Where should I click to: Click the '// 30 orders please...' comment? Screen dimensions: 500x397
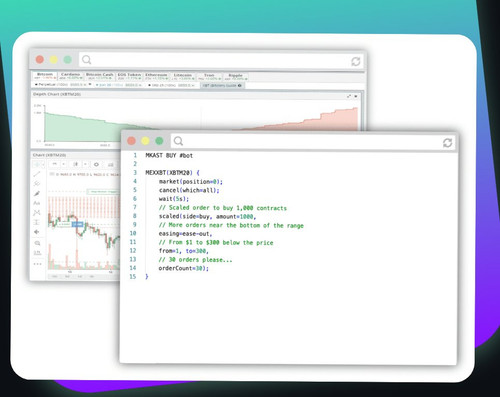[x=195, y=260]
